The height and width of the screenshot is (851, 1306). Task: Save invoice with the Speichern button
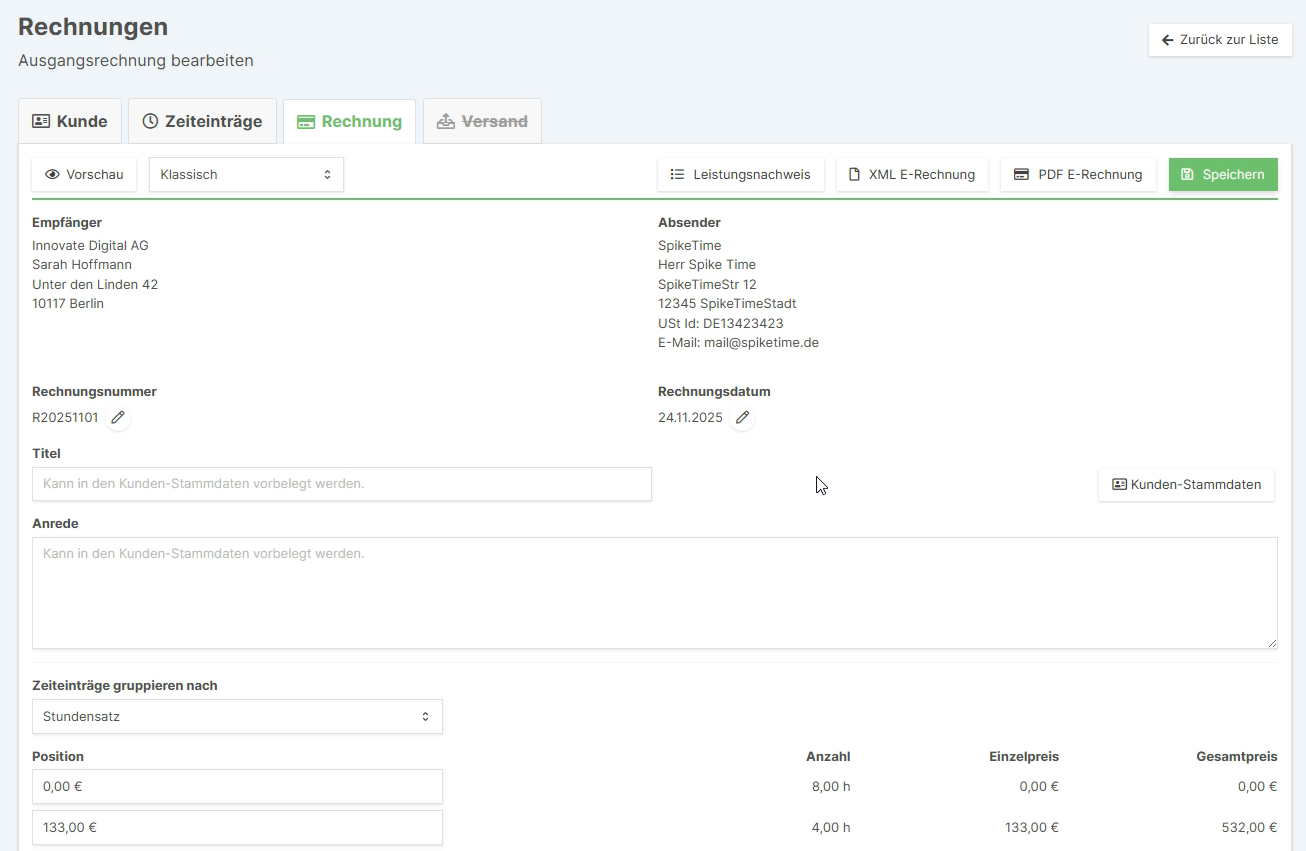tap(1222, 174)
